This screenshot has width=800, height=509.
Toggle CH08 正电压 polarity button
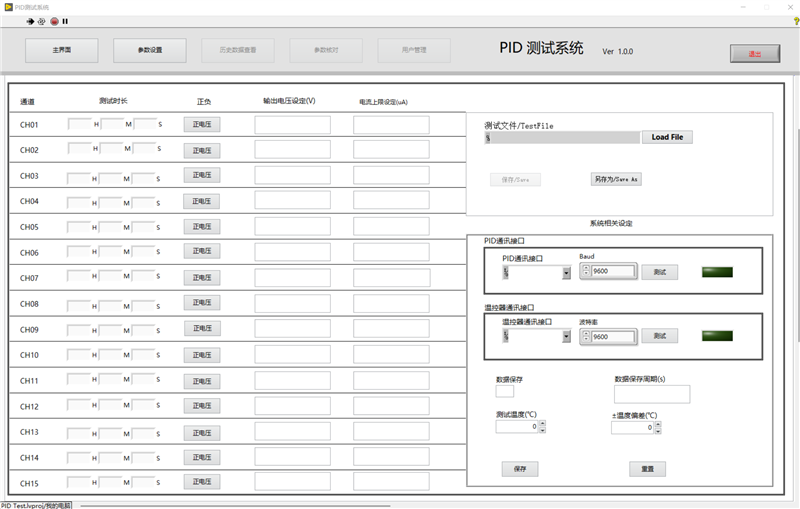(202, 304)
